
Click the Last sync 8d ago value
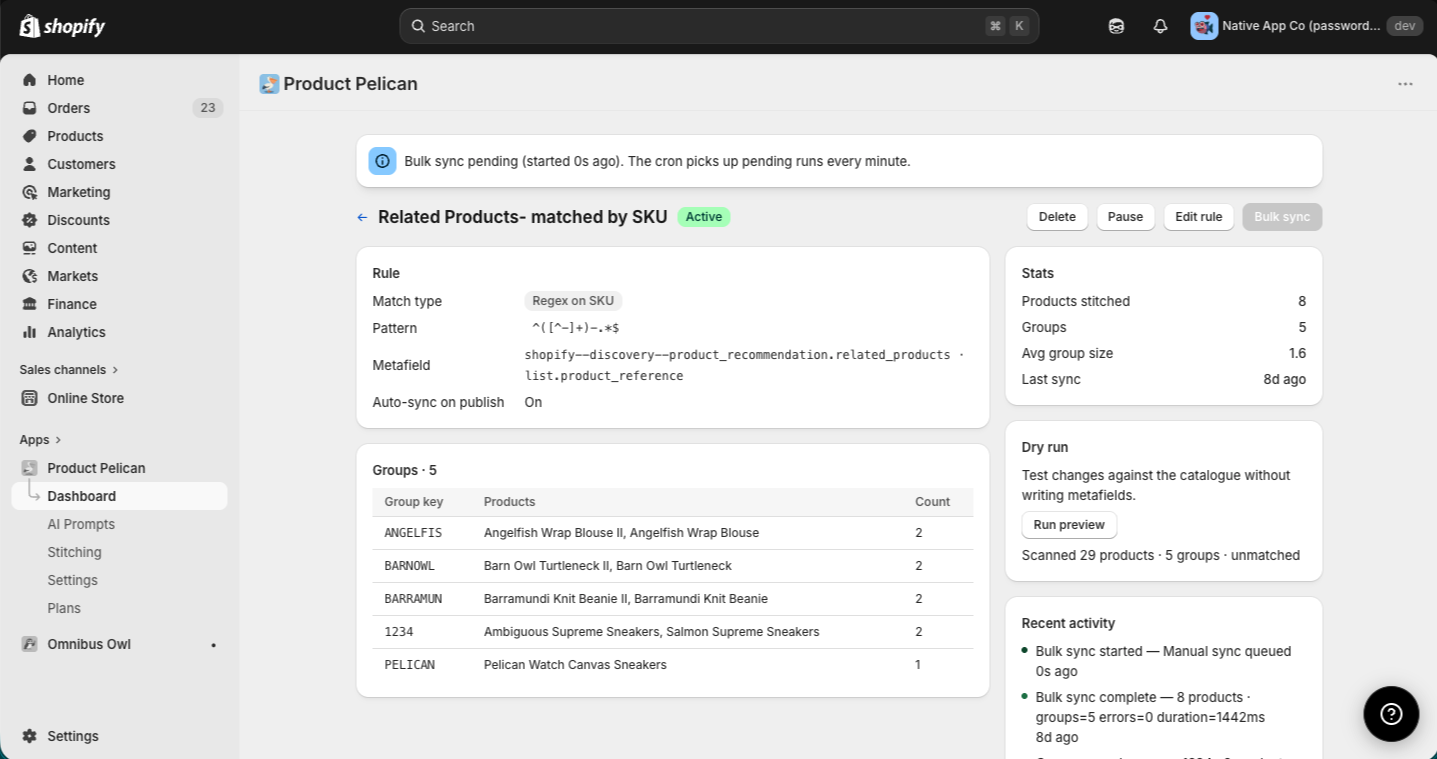click(x=1284, y=380)
